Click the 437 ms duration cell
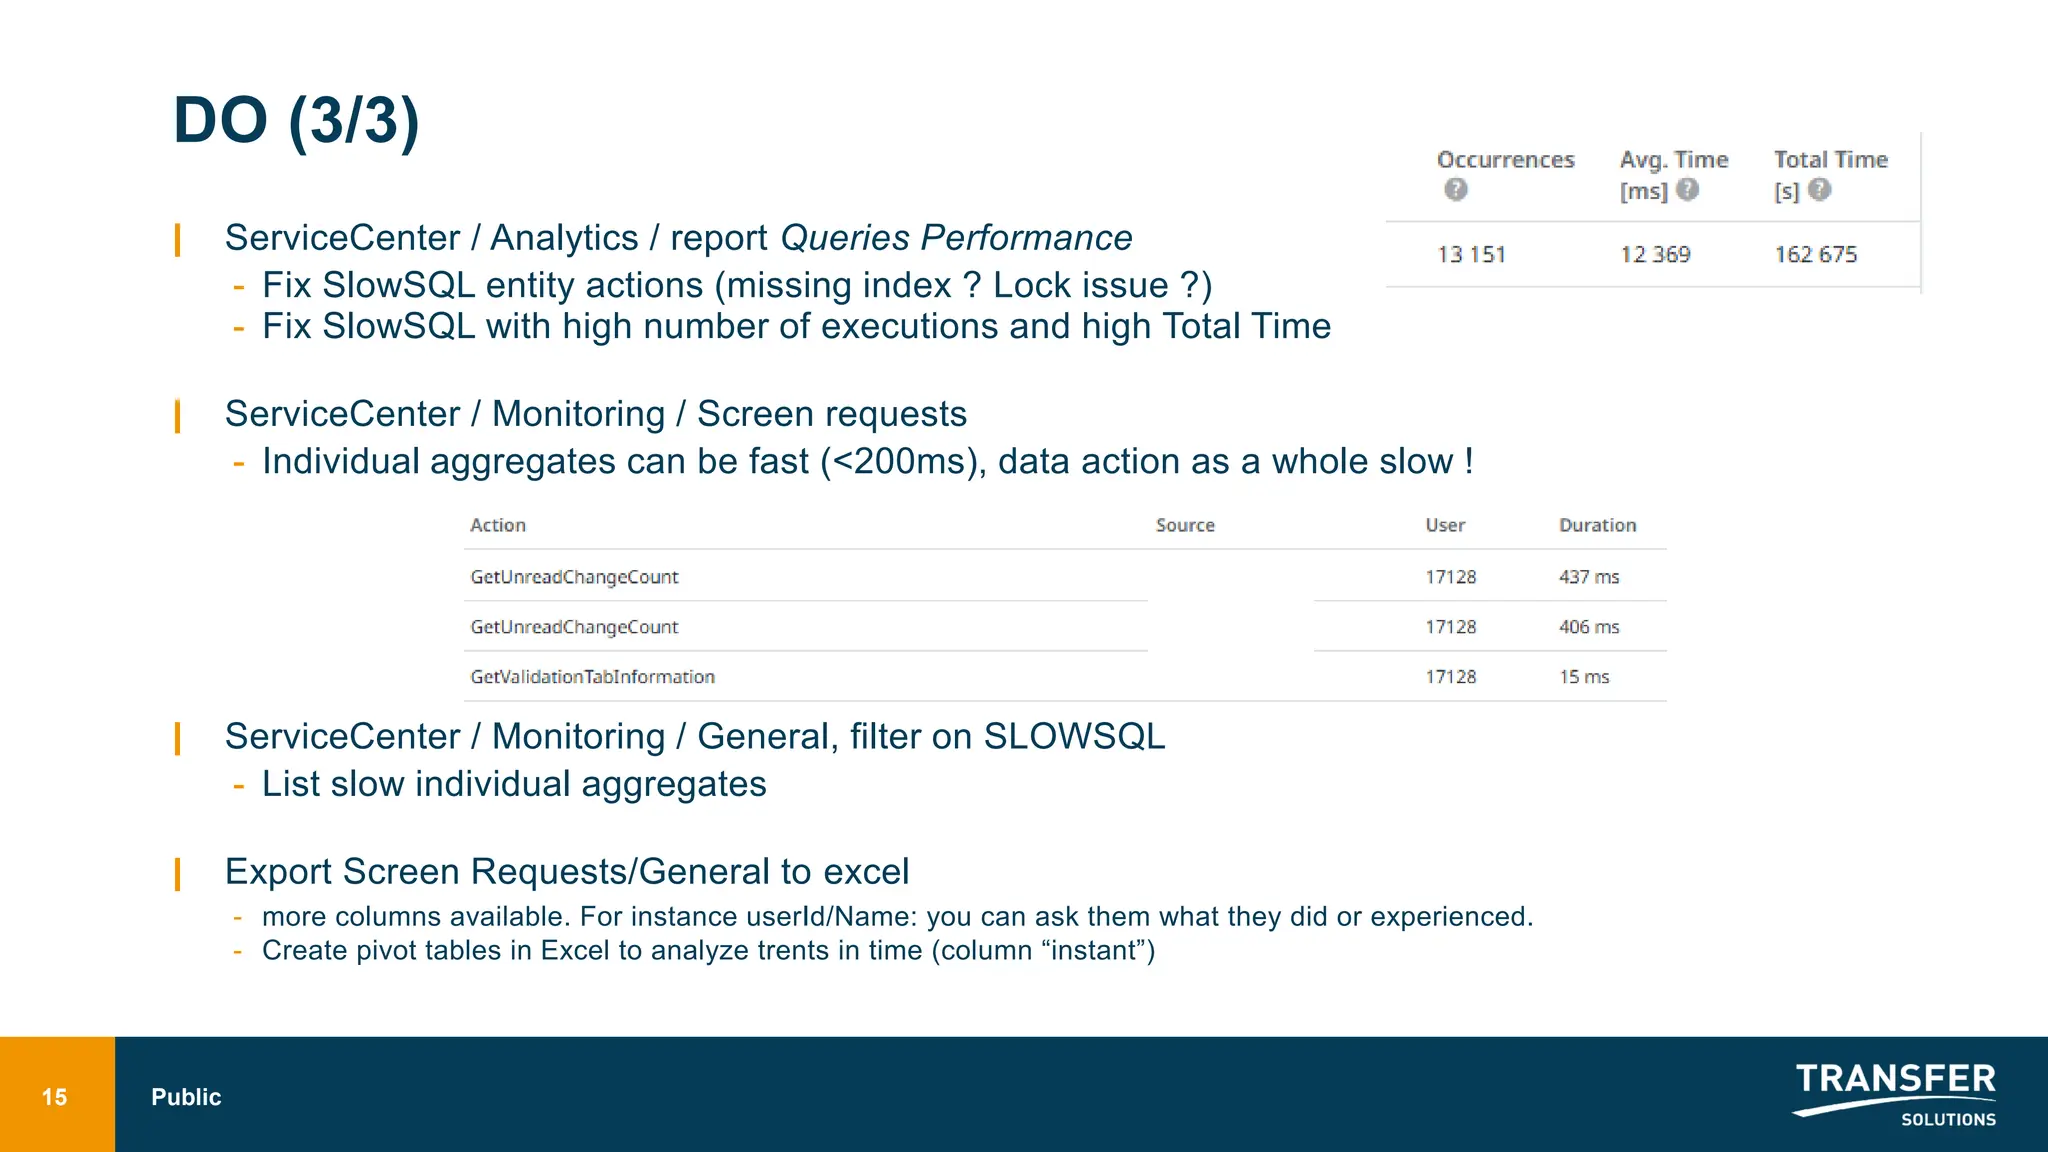The image size is (2048, 1152). (1589, 576)
